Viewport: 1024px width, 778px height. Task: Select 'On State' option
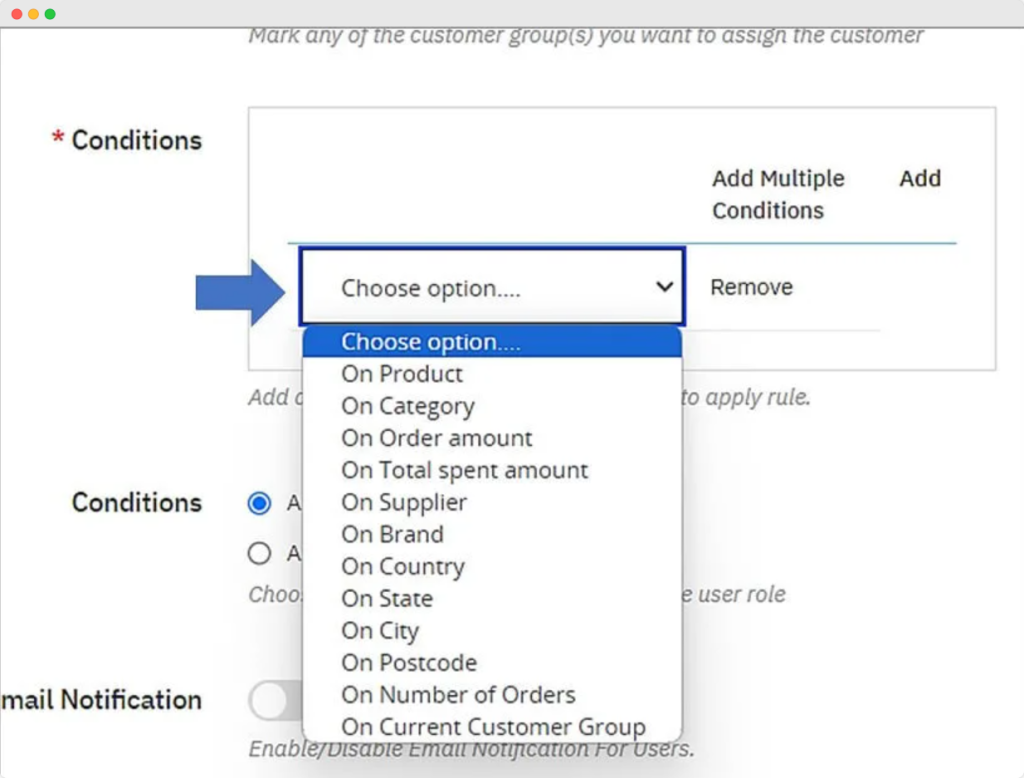pos(387,598)
